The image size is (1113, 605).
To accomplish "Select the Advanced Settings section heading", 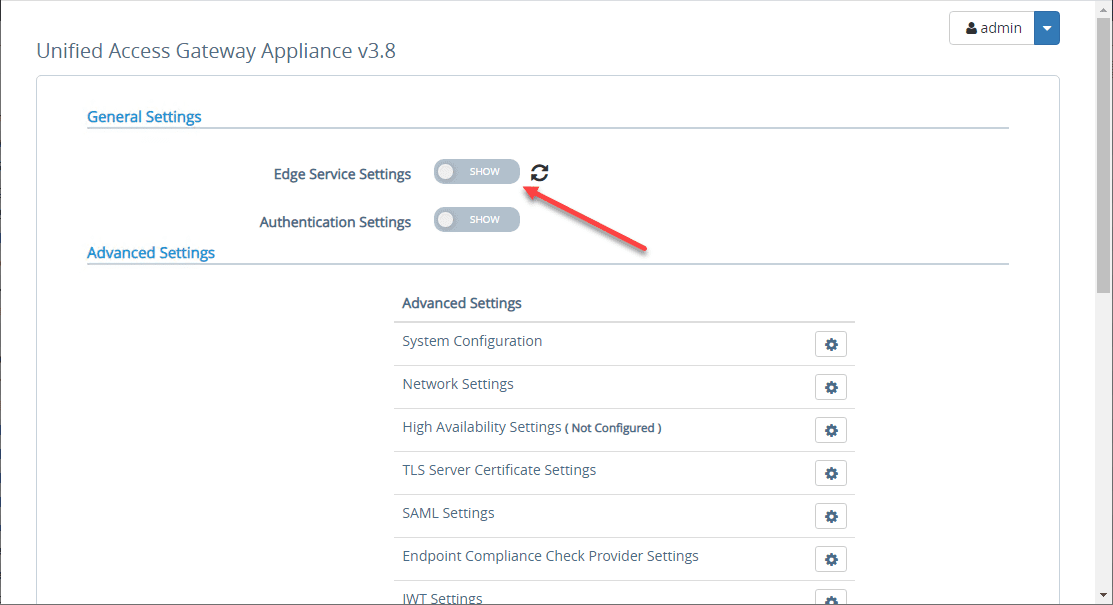I will (150, 252).
